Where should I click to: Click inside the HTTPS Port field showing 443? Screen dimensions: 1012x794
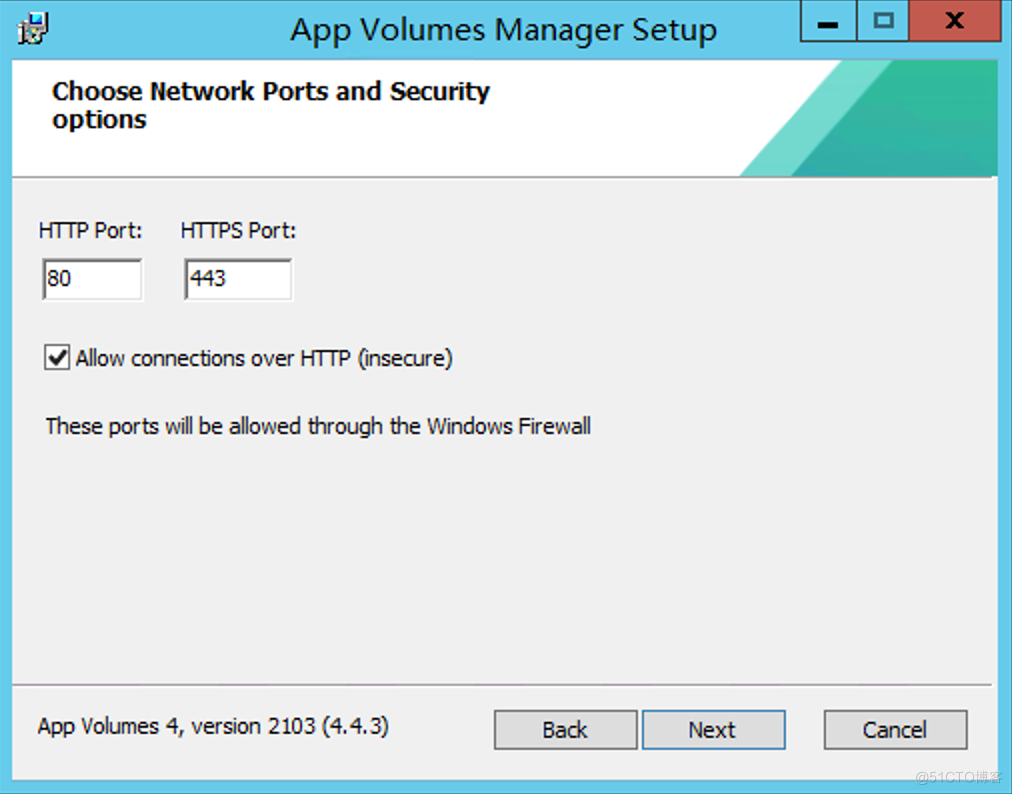click(x=237, y=278)
